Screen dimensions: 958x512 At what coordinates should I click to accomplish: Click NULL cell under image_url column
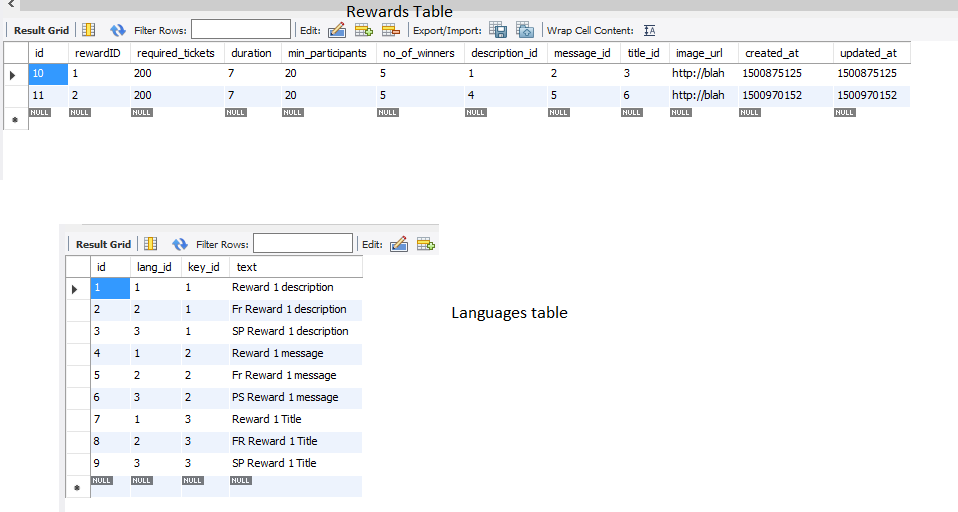[x=681, y=112]
